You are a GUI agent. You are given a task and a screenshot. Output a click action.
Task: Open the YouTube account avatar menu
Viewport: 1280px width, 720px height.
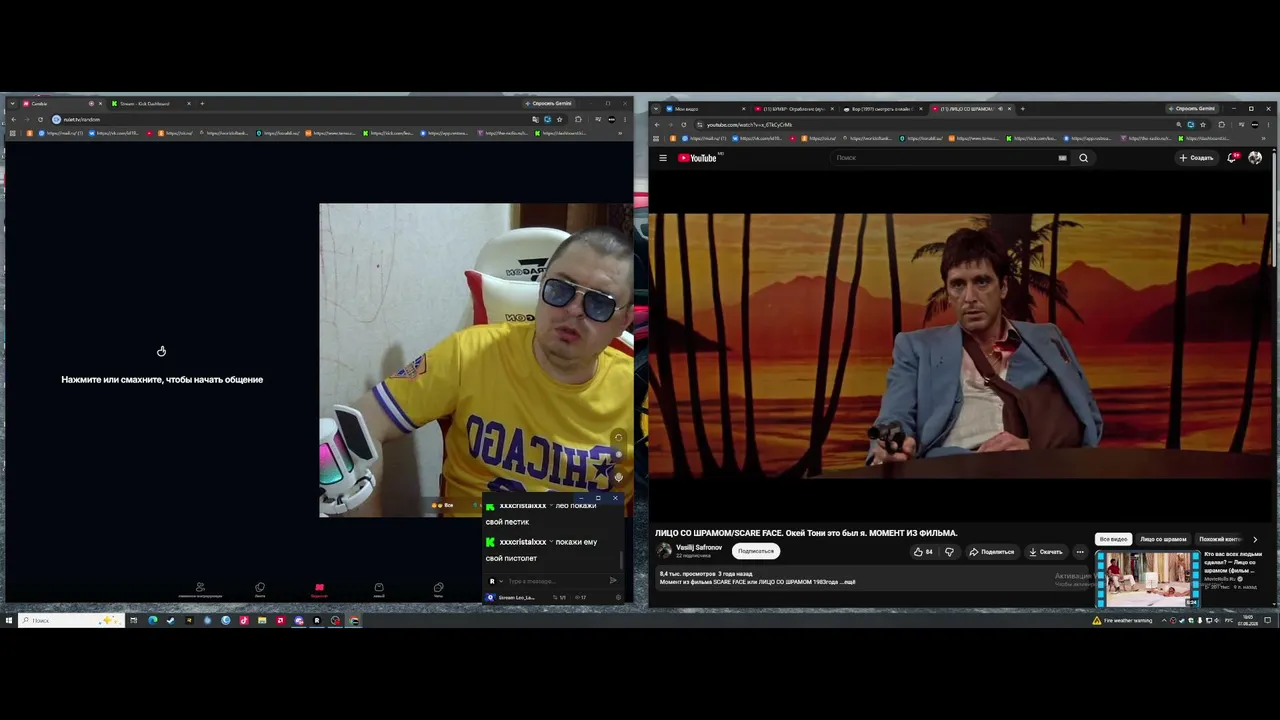coord(1255,158)
